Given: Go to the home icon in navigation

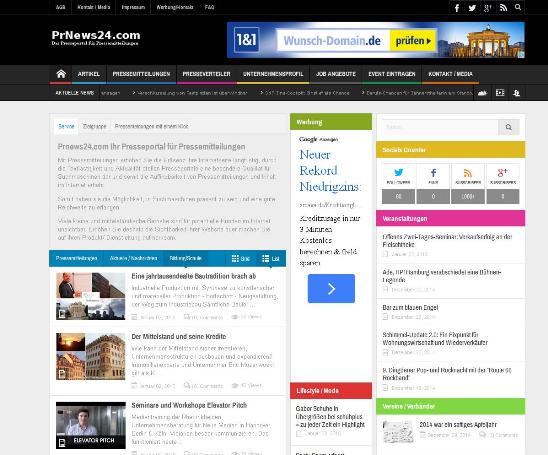Looking at the screenshot, I should [x=61, y=74].
